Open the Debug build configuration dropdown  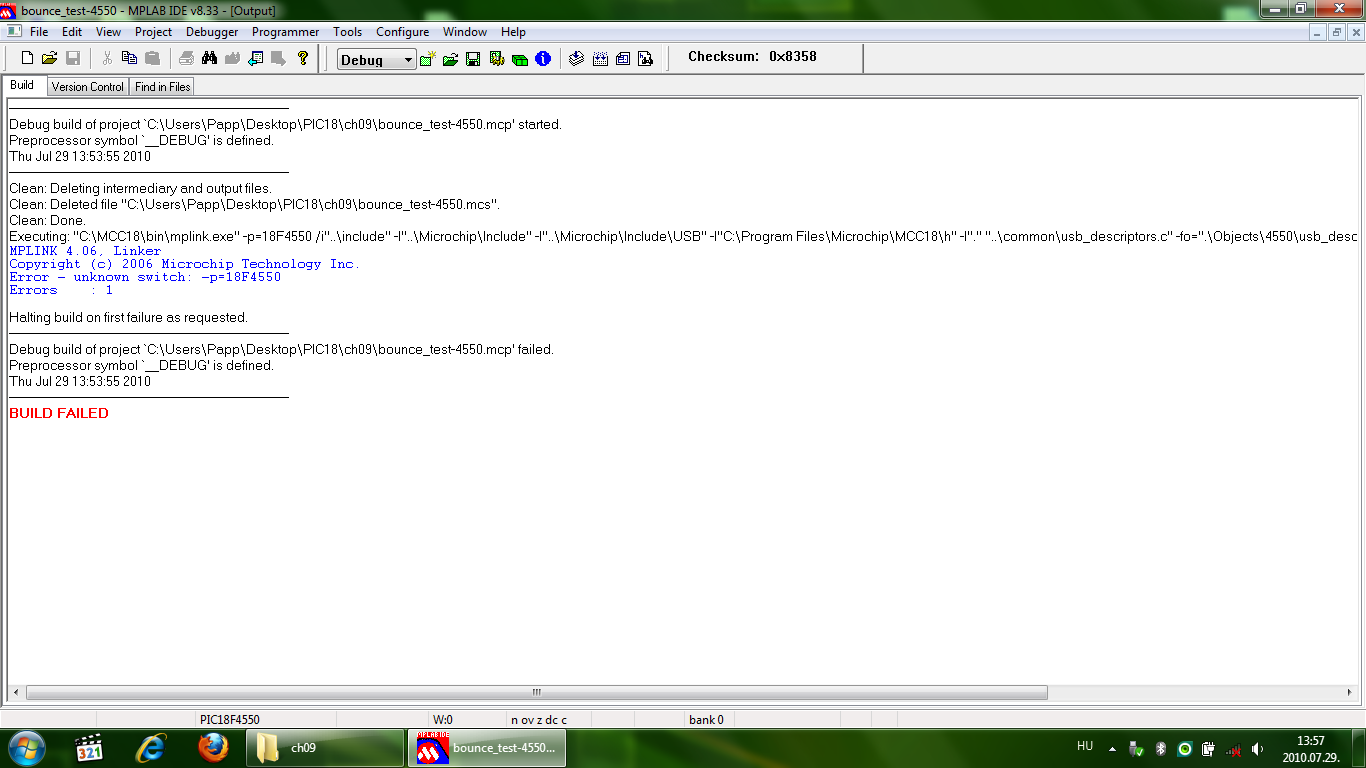pos(376,59)
